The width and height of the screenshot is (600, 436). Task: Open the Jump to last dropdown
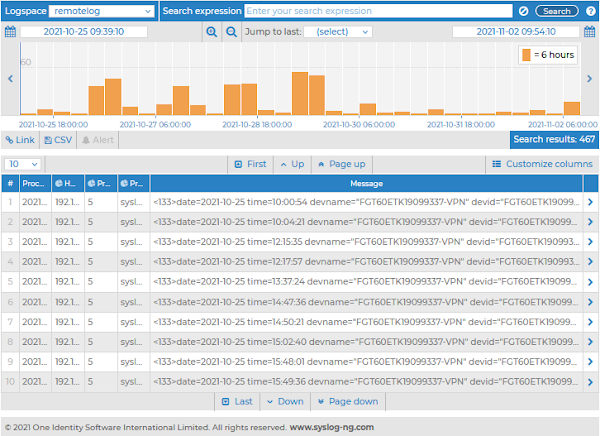tap(338, 32)
